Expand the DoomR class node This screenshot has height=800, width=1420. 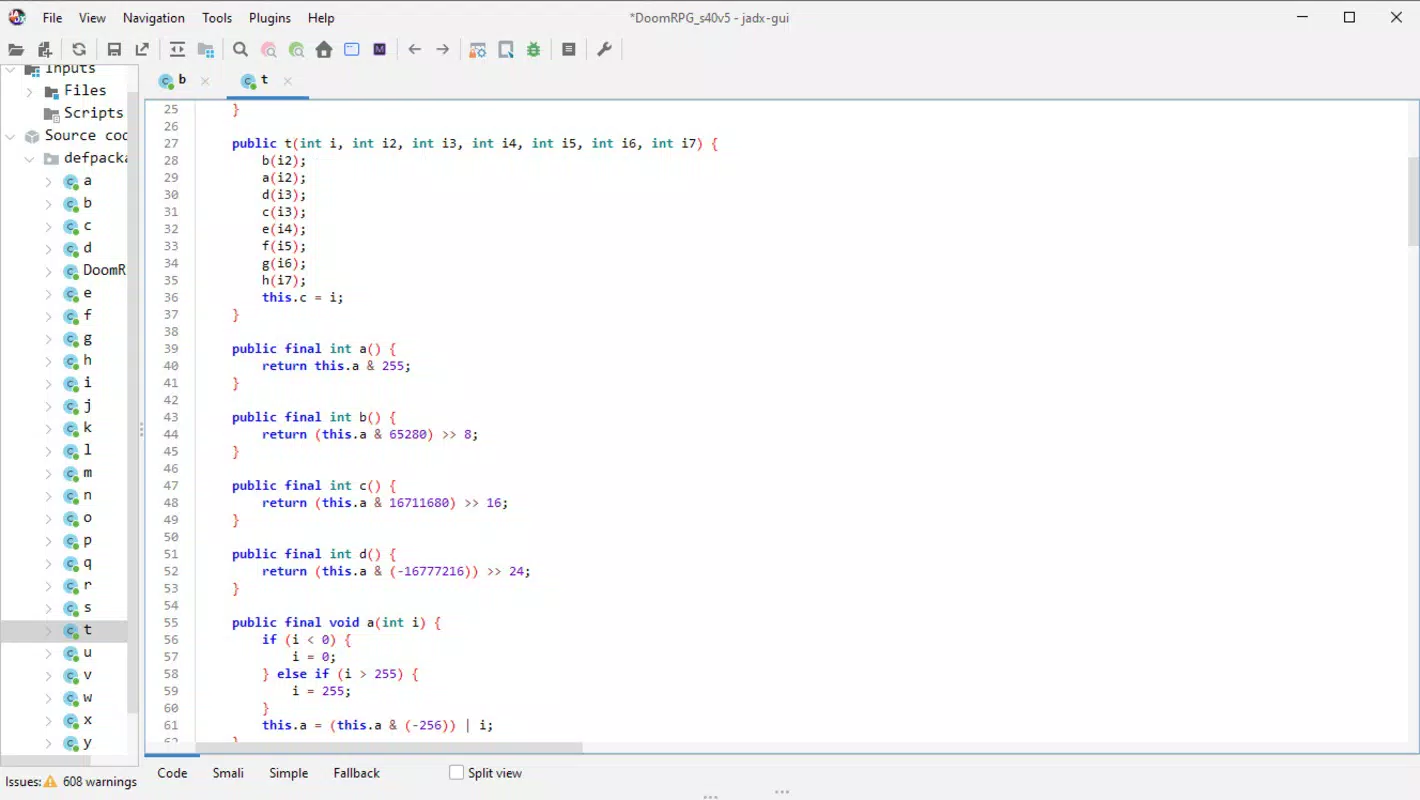[x=49, y=271]
